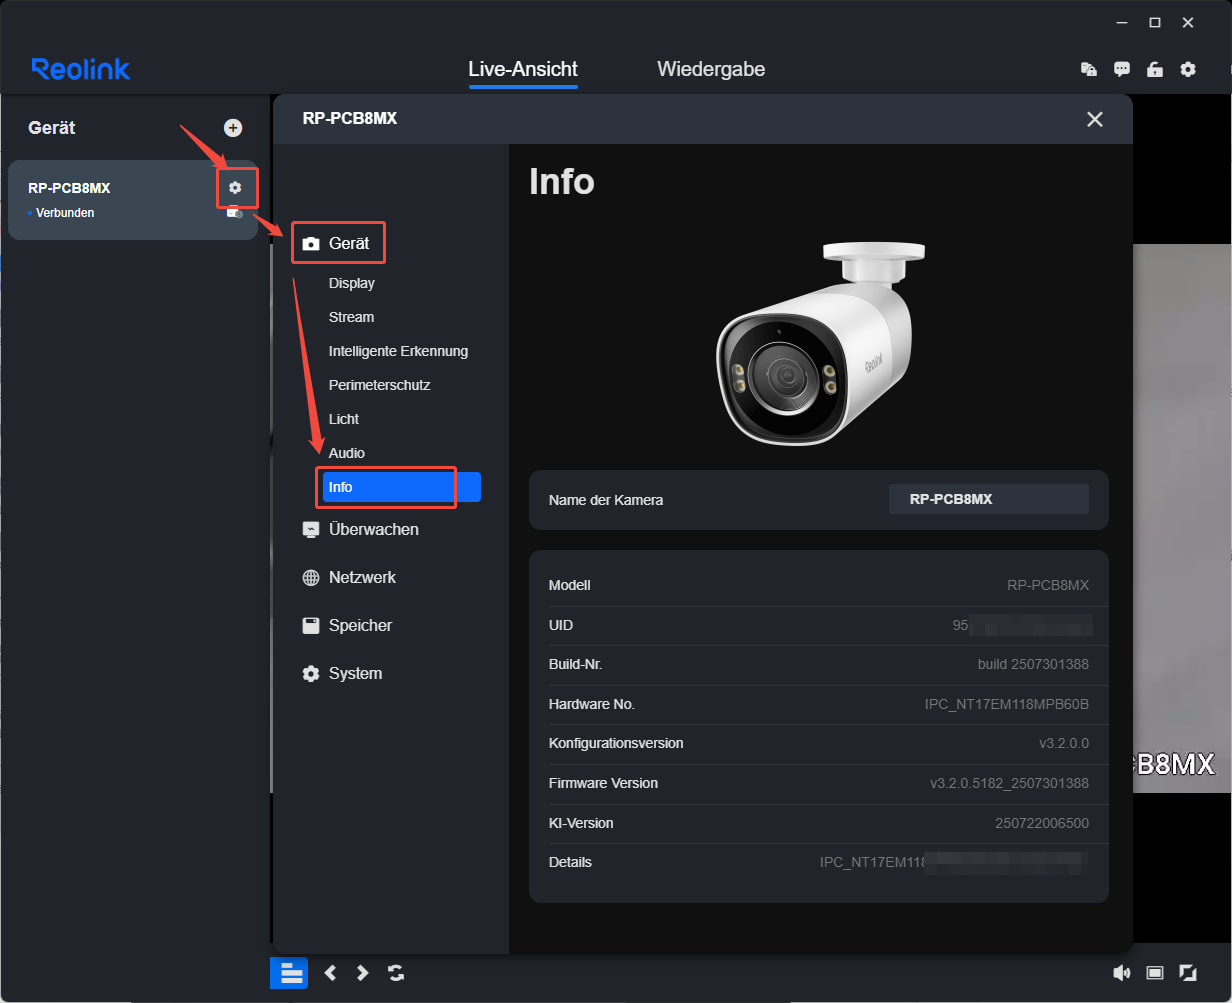Viewport: 1232px width, 1003px height.
Task: Open Perimeterschutz settings
Action: click(379, 385)
